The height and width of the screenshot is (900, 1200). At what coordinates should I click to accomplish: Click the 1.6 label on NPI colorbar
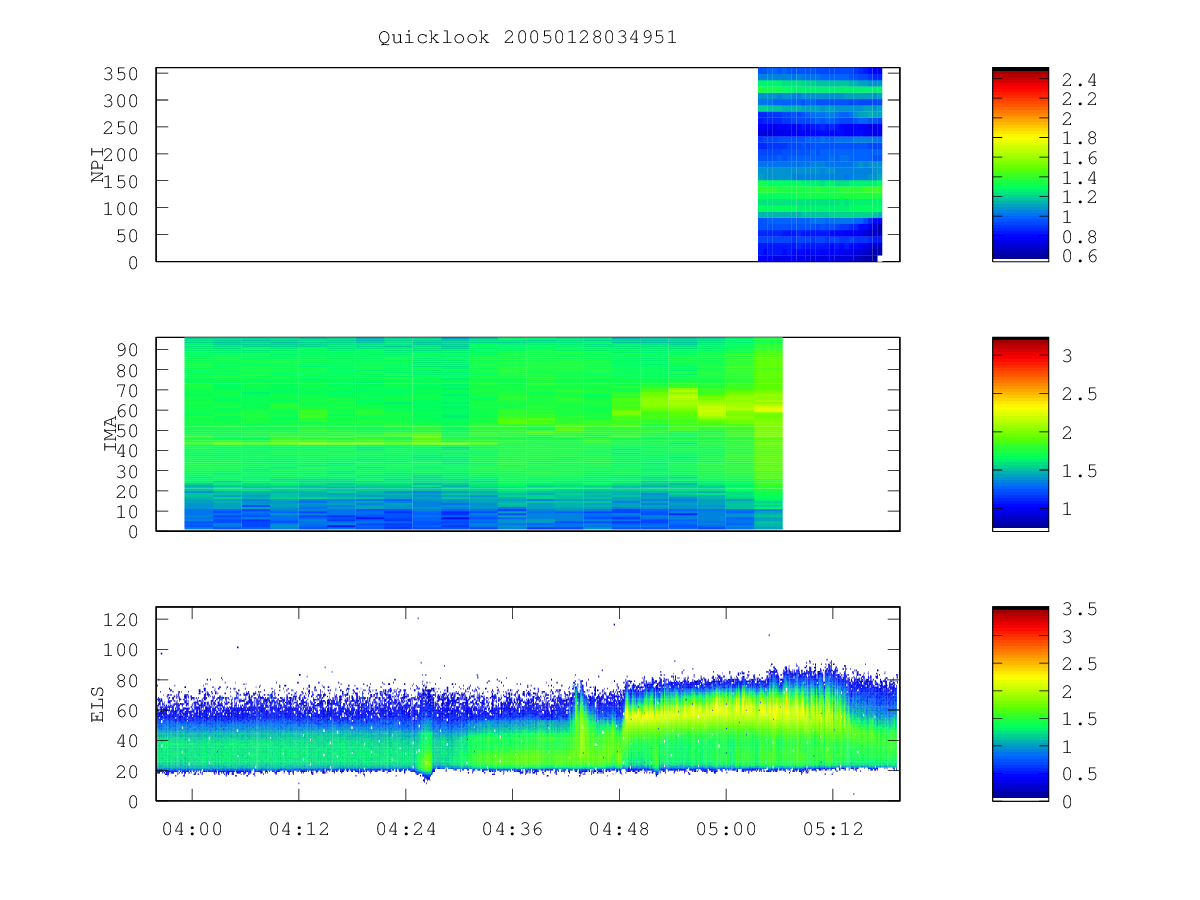(1079, 158)
